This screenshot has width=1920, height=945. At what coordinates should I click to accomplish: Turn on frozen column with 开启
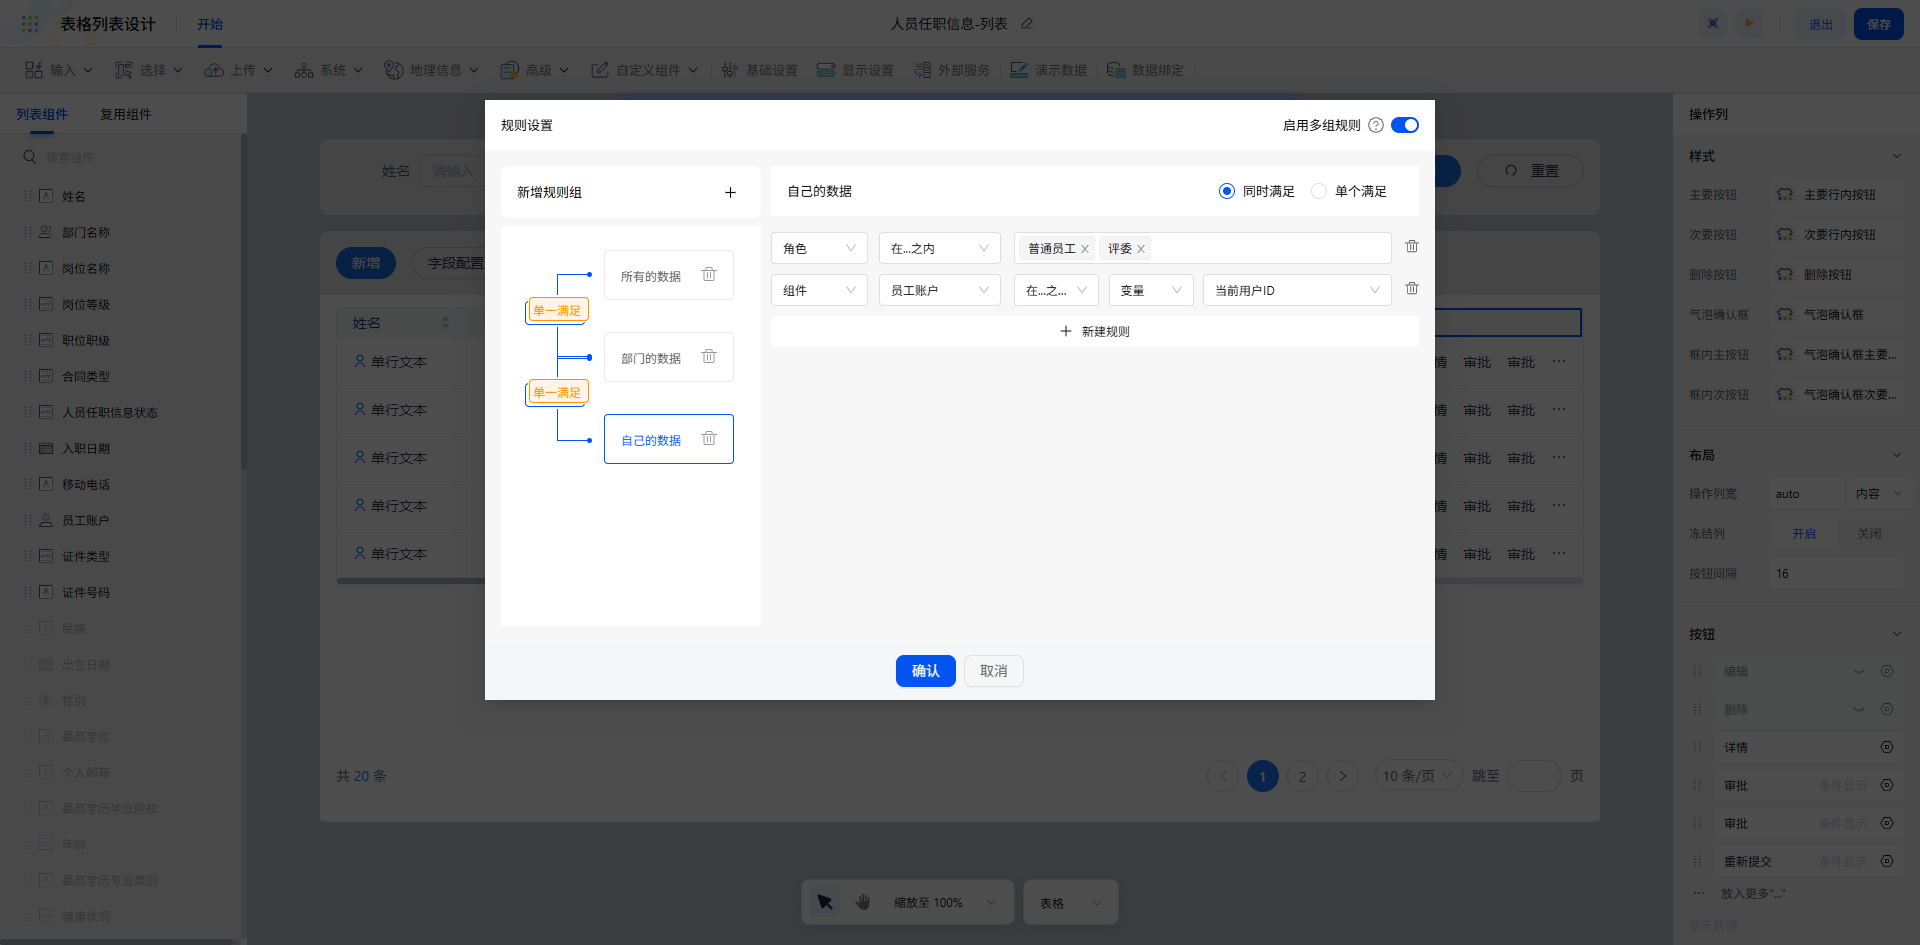(1804, 534)
